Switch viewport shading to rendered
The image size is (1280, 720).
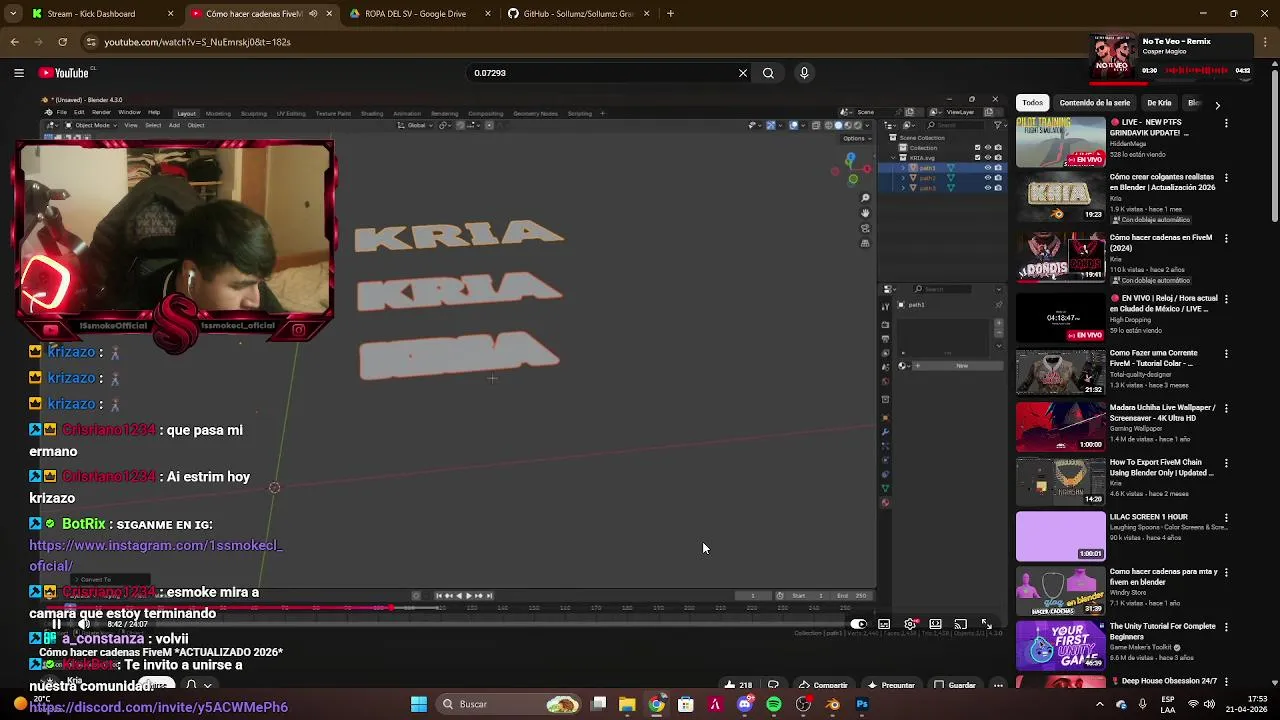(856, 125)
